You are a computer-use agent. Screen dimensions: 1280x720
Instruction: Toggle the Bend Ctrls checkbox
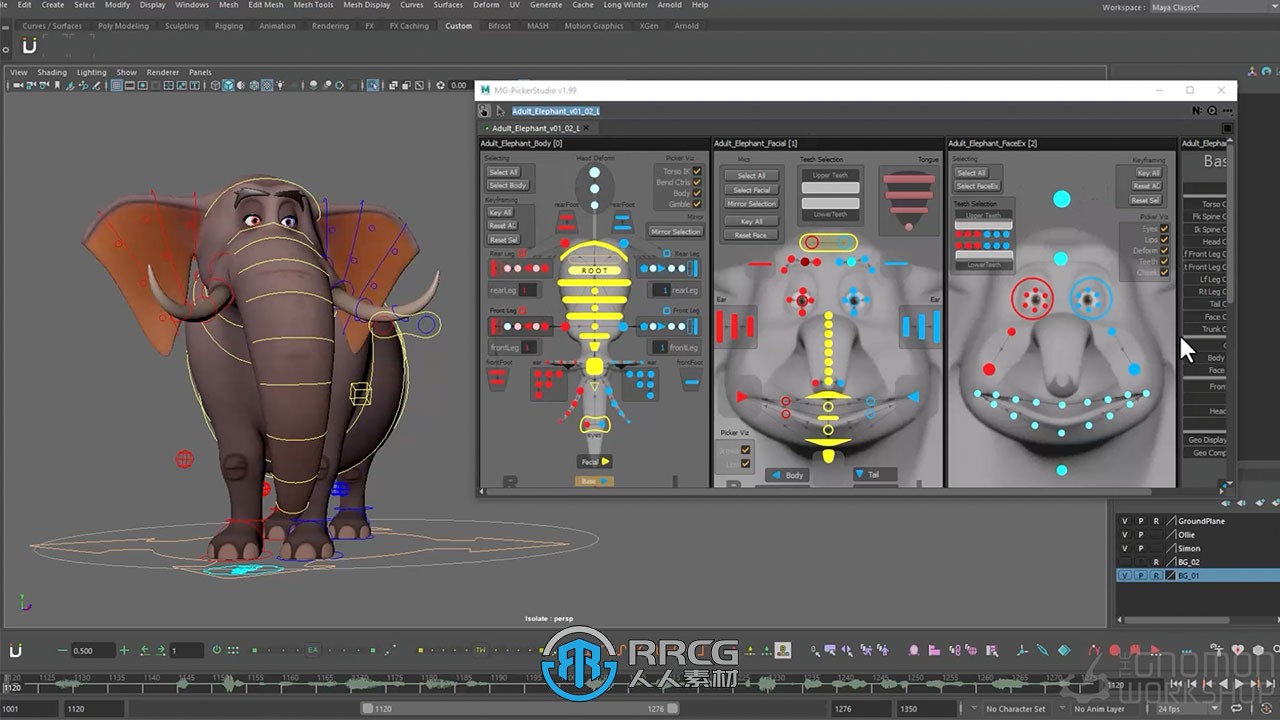[x=697, y=182]
